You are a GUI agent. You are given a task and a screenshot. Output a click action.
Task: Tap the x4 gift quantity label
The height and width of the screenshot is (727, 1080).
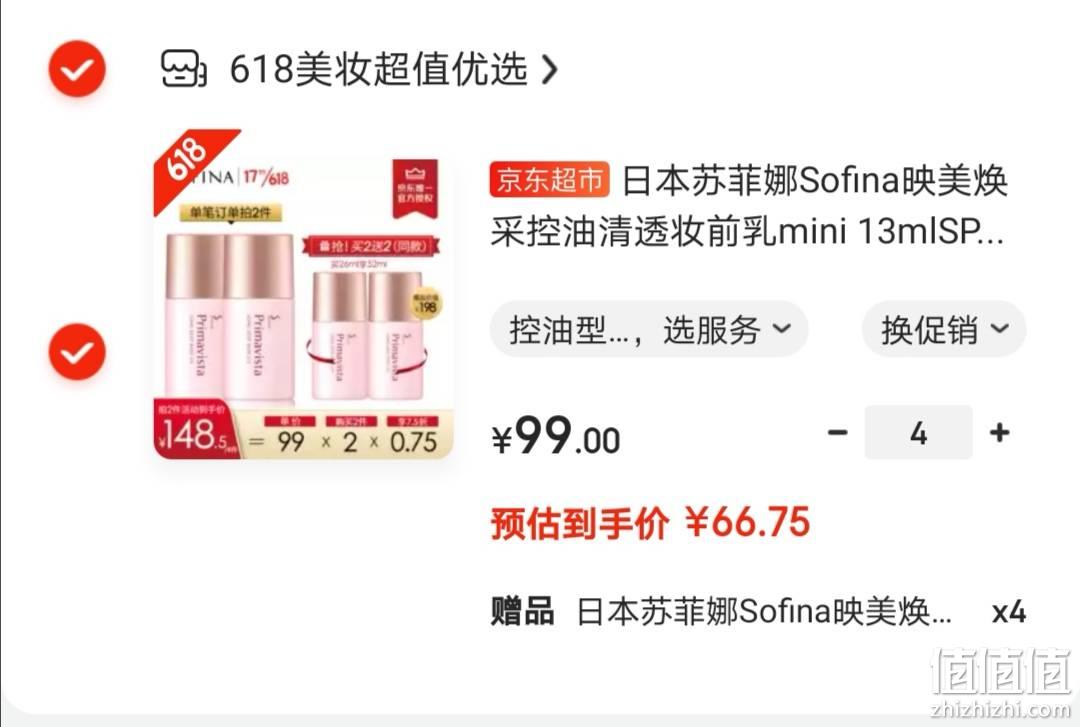[1008, 612]
